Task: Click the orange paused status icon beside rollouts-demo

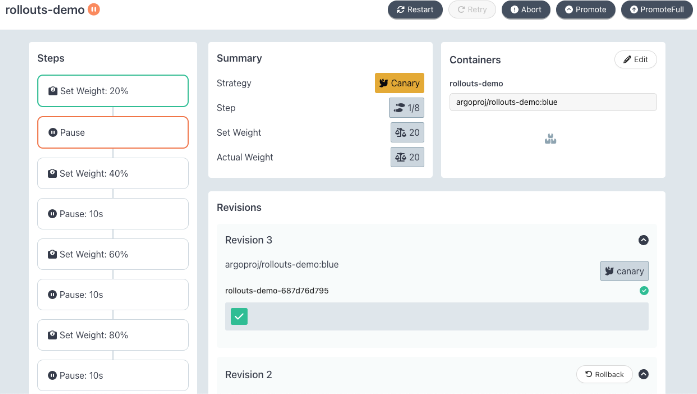Action: tap(94, 9)
